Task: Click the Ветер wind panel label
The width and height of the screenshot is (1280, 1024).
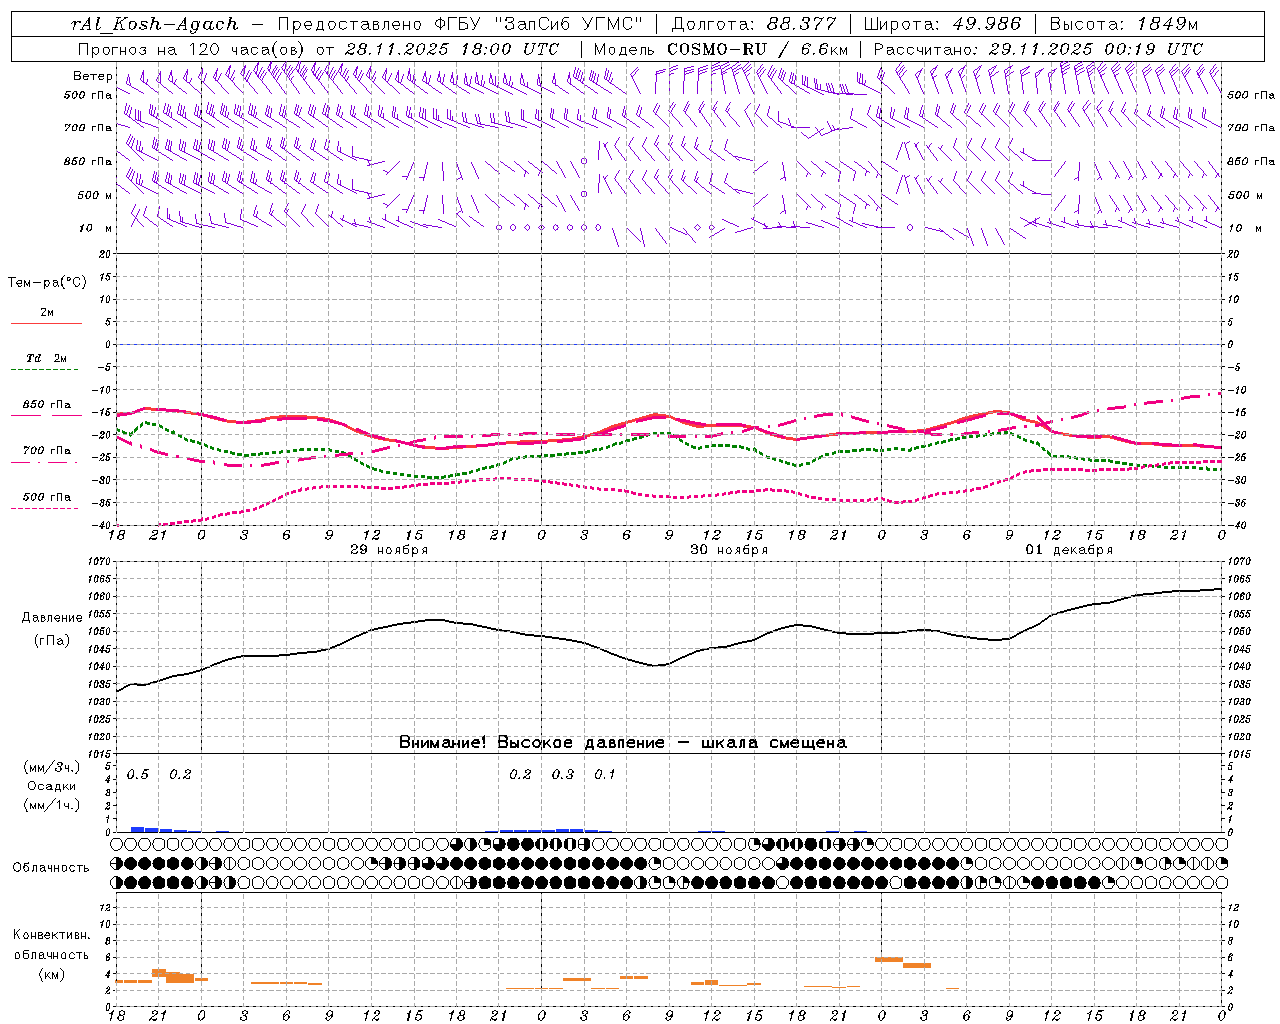Action: pos(92,76)
